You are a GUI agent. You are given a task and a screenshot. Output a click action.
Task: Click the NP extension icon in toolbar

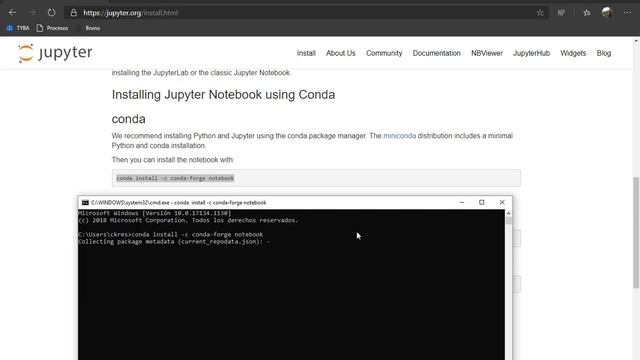tap(561, 13)
